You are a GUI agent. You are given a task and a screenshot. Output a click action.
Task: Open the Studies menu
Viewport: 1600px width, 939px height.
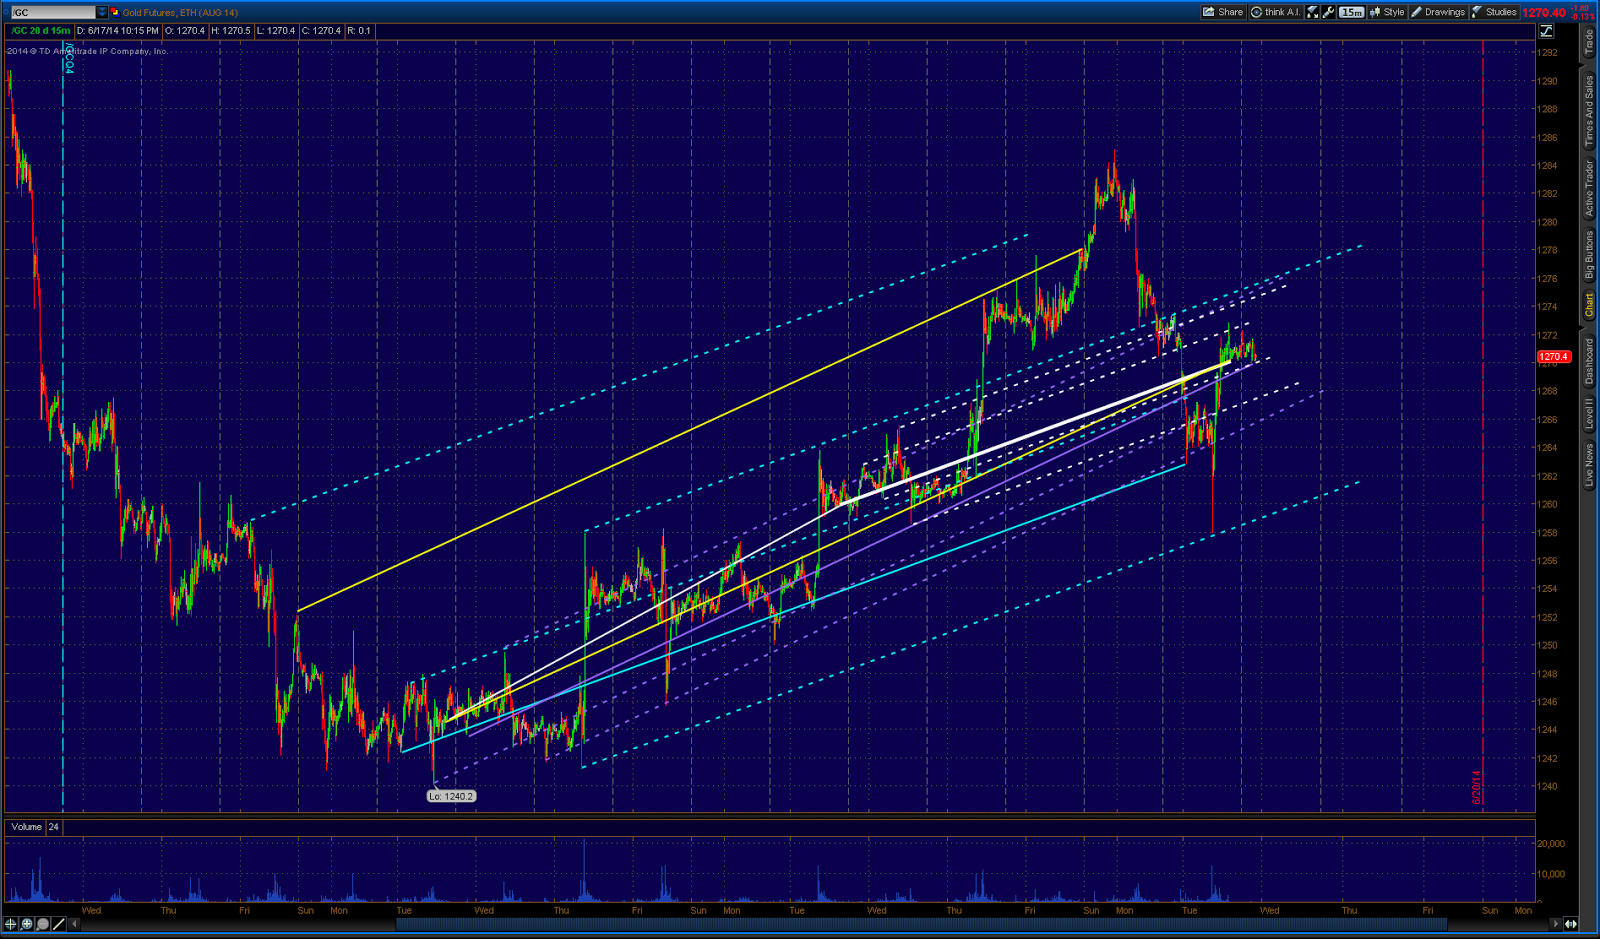click(x=1494, y=12)
